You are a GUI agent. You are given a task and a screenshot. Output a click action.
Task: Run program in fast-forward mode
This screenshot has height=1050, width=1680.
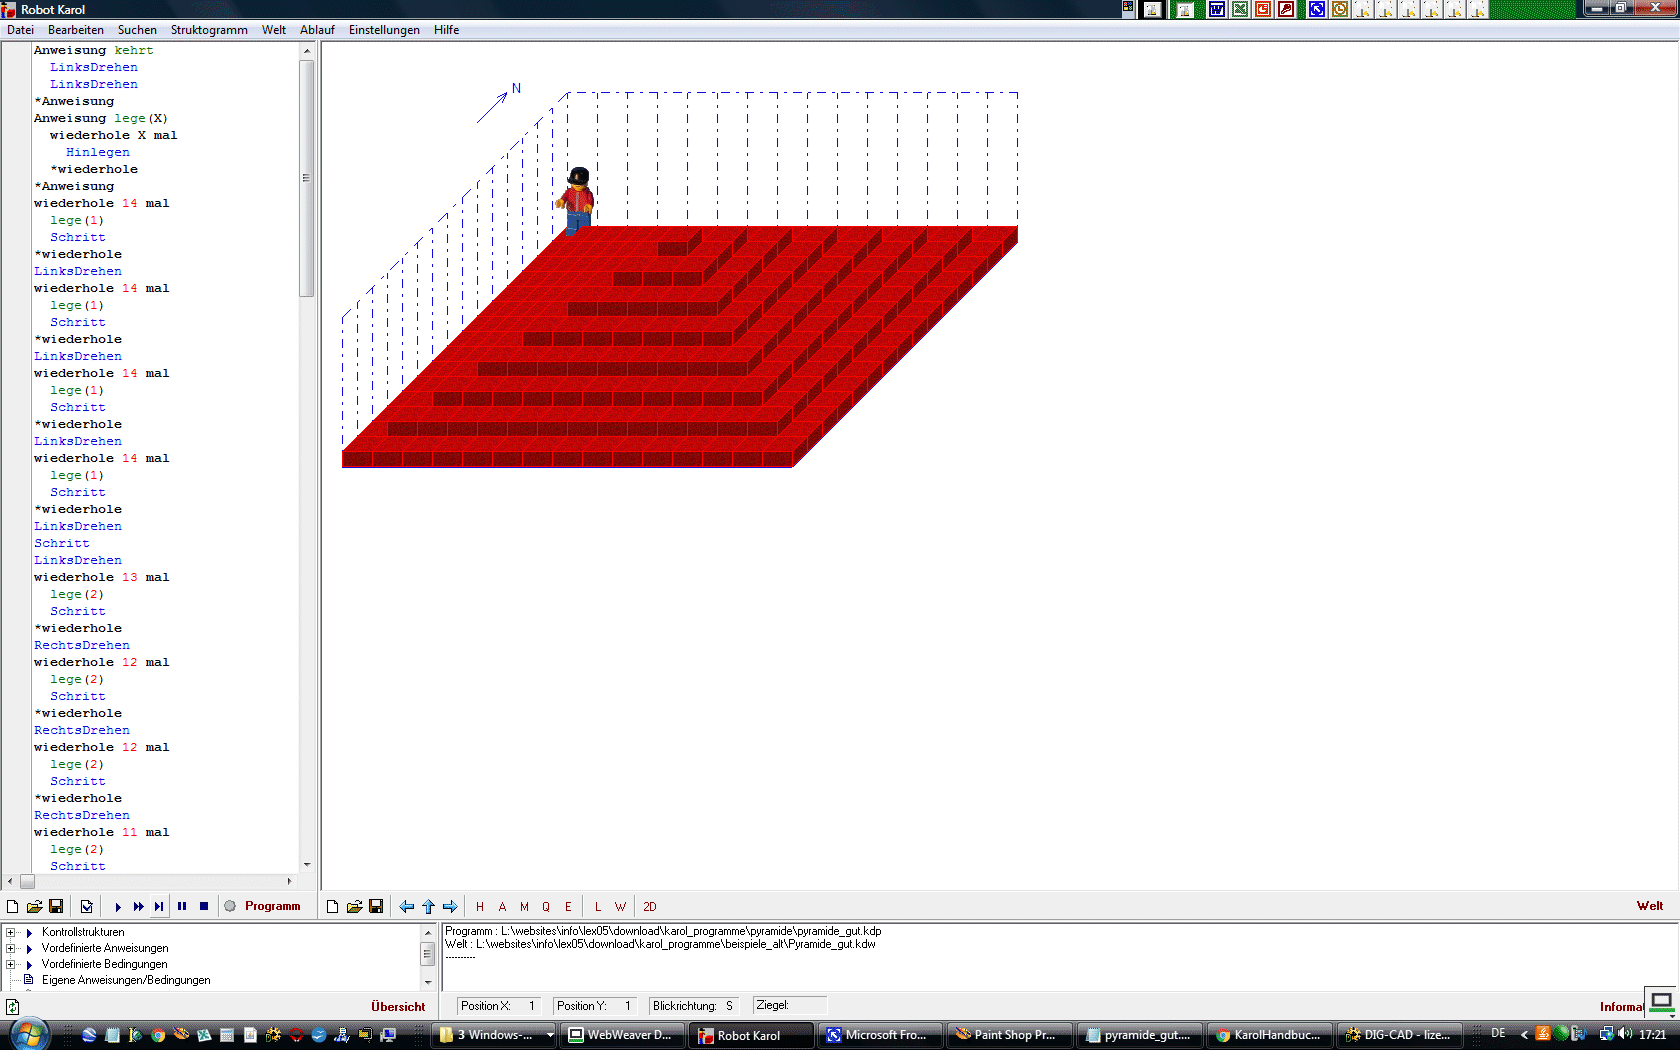click(139, 907)
